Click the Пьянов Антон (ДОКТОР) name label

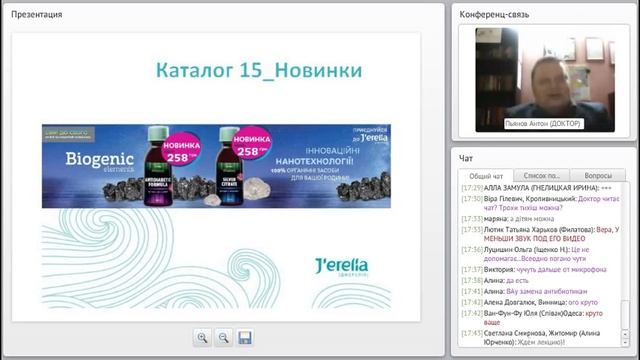[x=543, y=124]
